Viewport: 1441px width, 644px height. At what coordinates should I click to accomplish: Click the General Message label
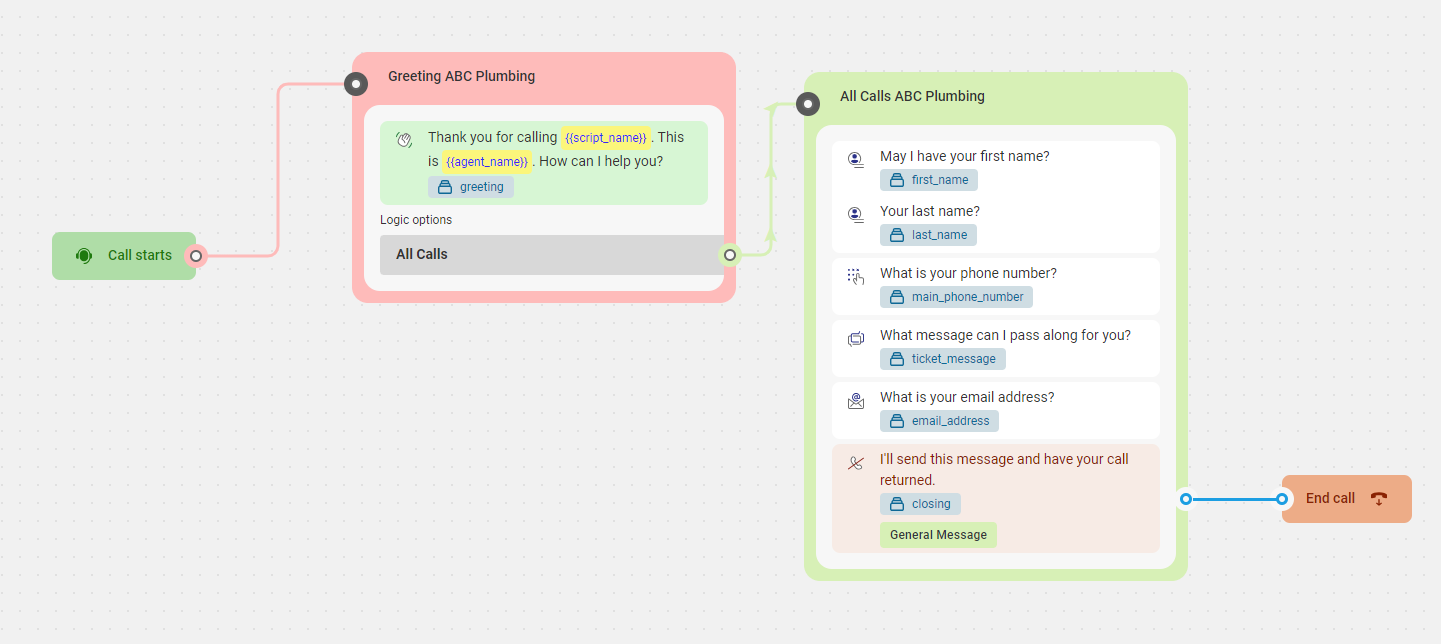tap(938, 535)
